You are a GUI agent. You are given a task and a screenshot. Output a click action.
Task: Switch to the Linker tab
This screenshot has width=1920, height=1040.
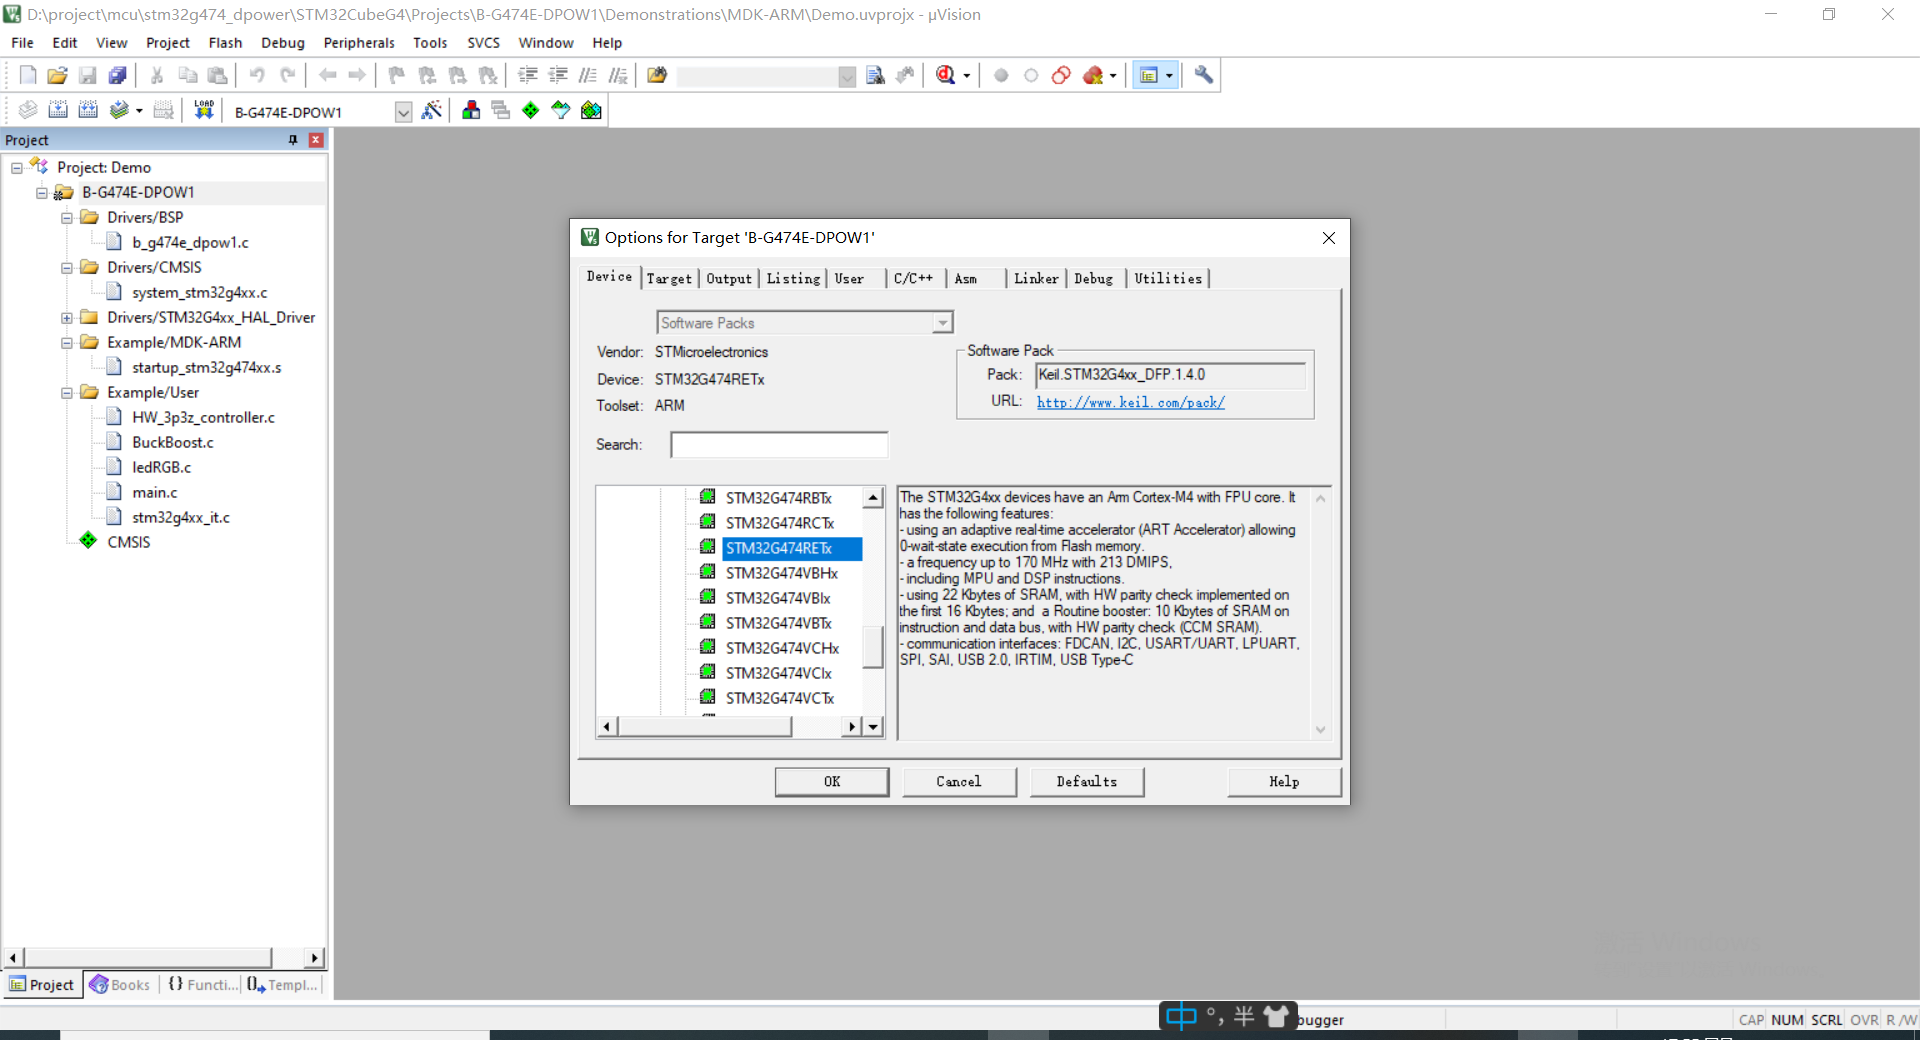1036,279
